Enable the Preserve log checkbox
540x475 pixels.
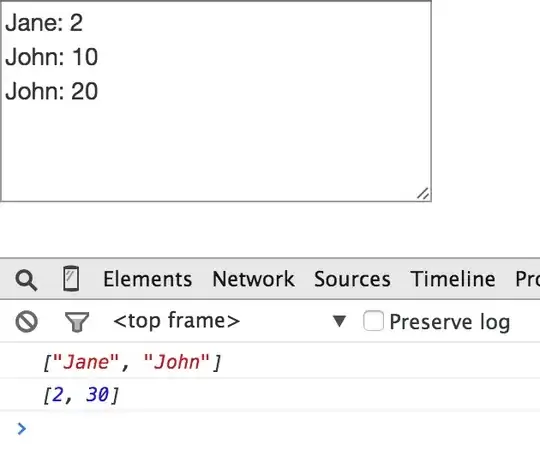(x=373, y=321)
